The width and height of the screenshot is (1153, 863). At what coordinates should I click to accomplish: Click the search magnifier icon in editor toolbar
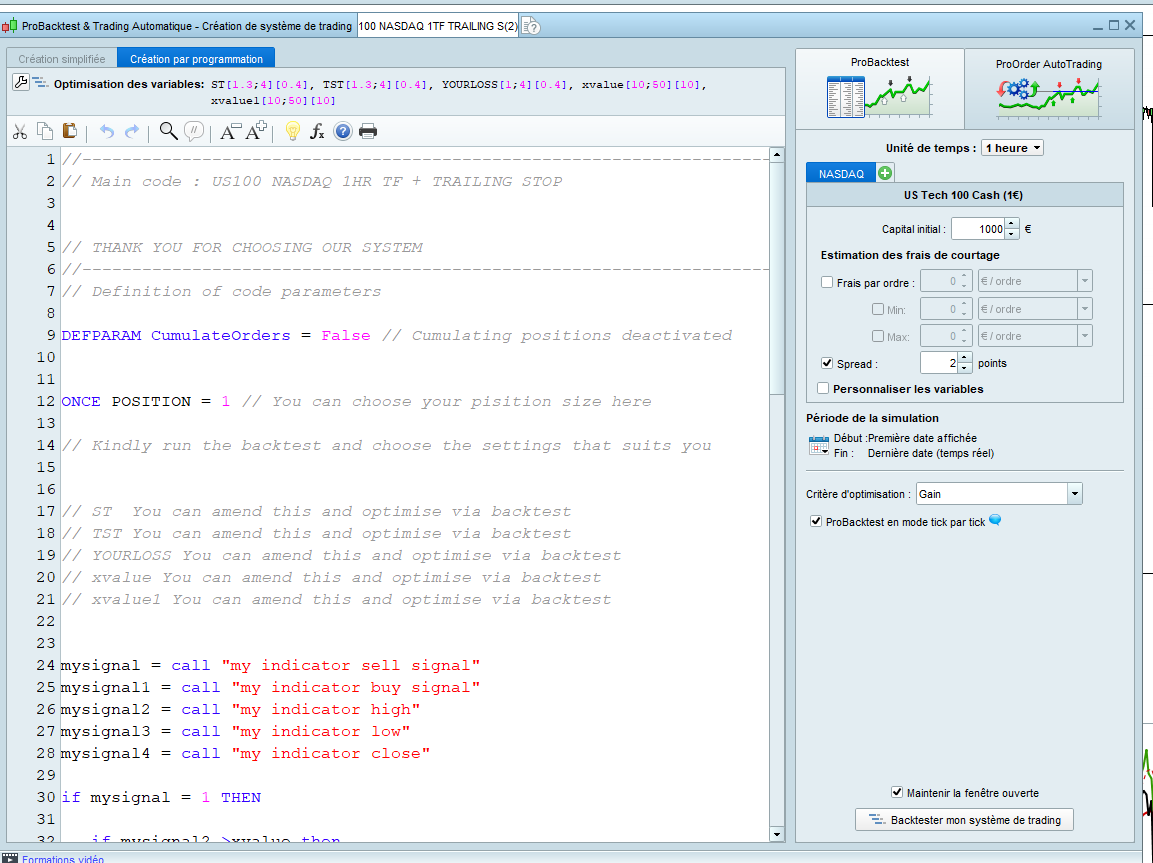coord(169,131)
